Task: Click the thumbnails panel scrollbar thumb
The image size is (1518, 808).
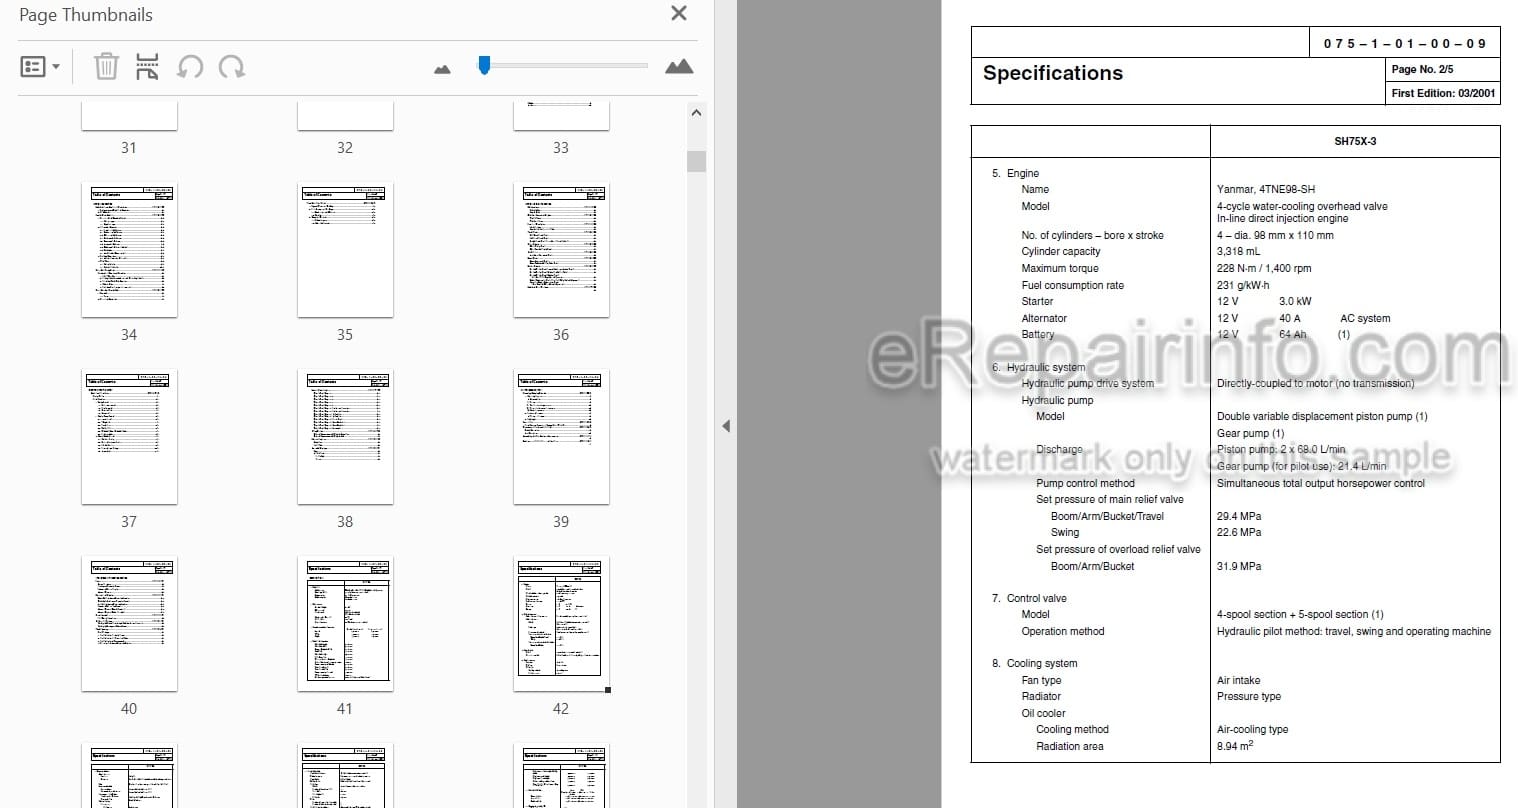Action: [696, 161]
